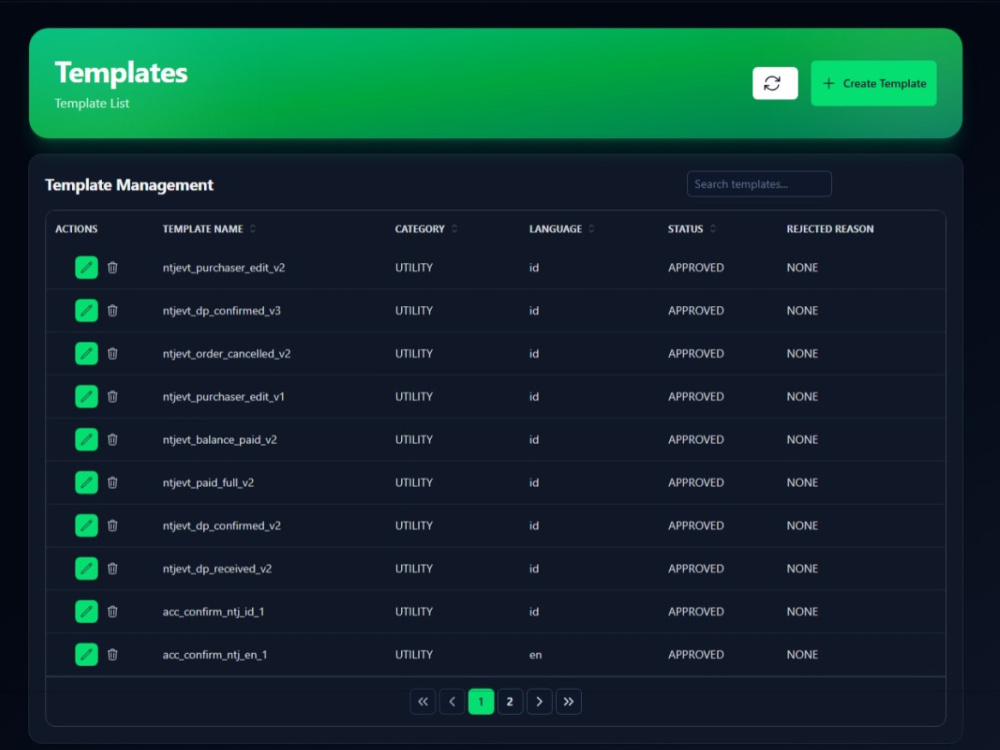This screenshot has width=1000, height=750.
Task: Click the Actions column header
Action: (x=76, y=228)
